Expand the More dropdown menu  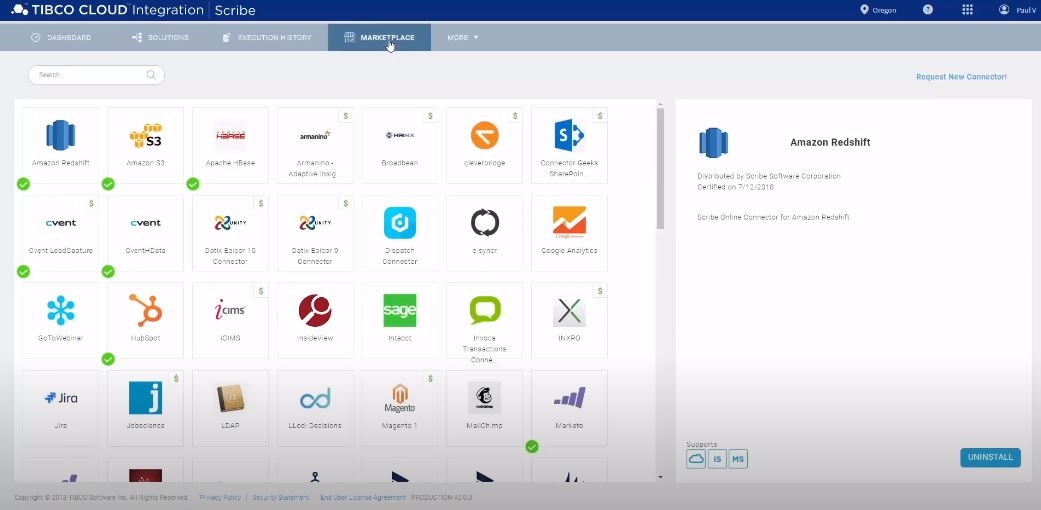click(463, 38)
